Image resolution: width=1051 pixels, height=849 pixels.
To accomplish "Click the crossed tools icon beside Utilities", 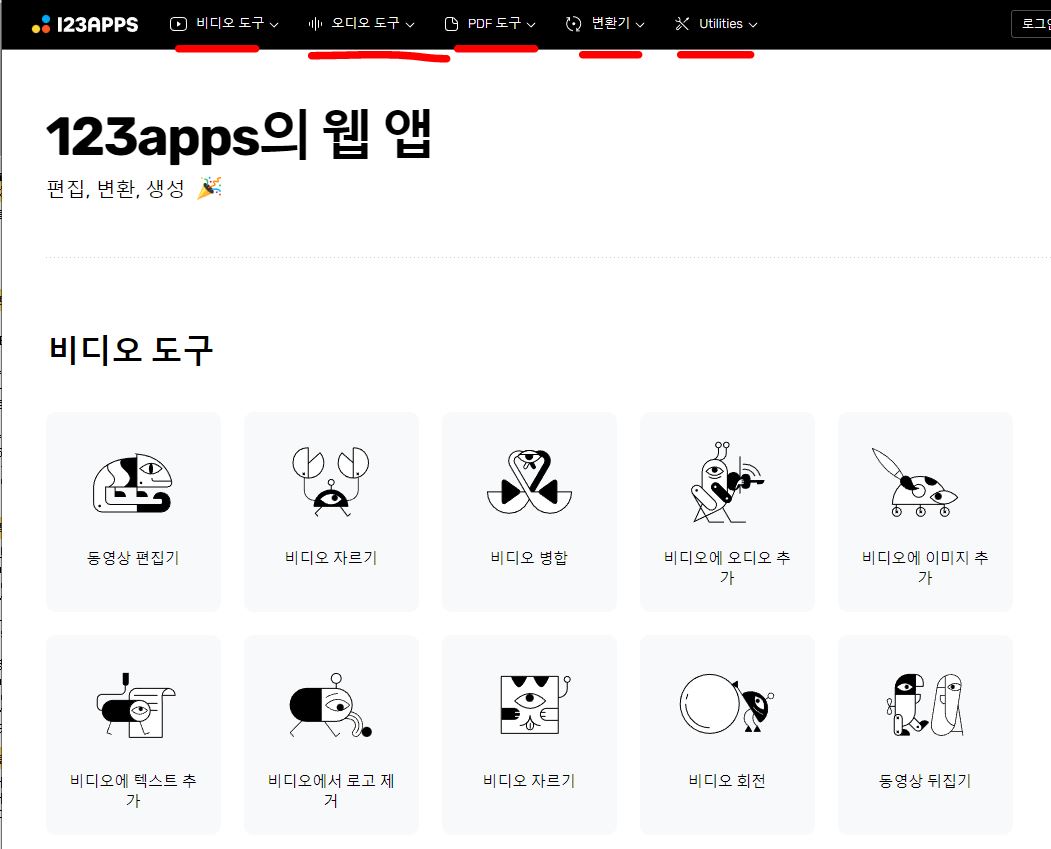I will pyautogui.click(x=682, y=24).
